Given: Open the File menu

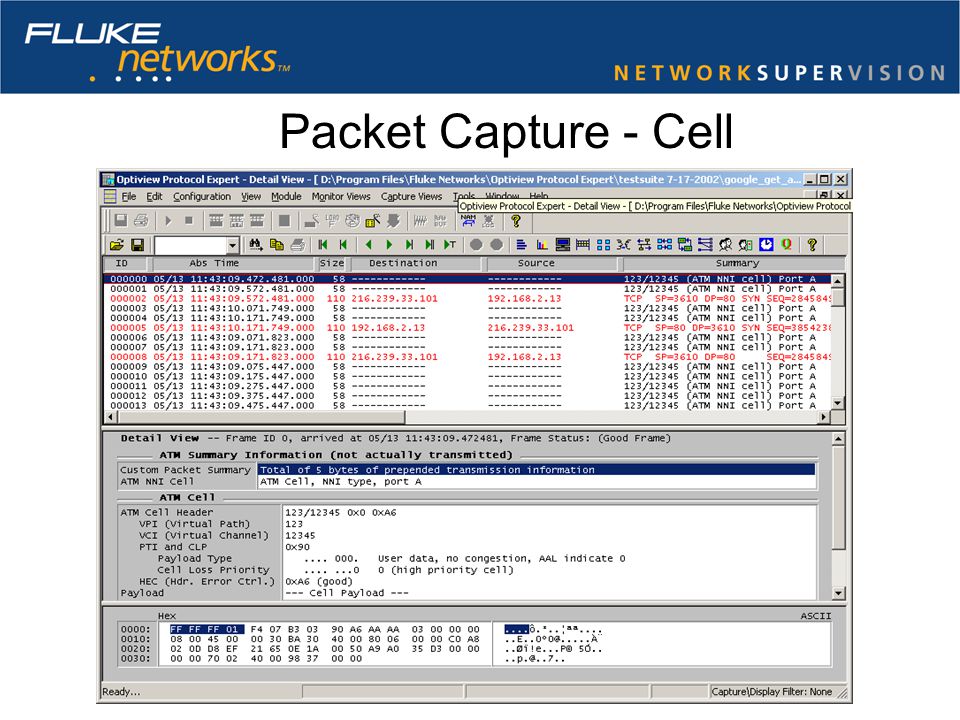Looking at the screenshot, I should [129, 197].
